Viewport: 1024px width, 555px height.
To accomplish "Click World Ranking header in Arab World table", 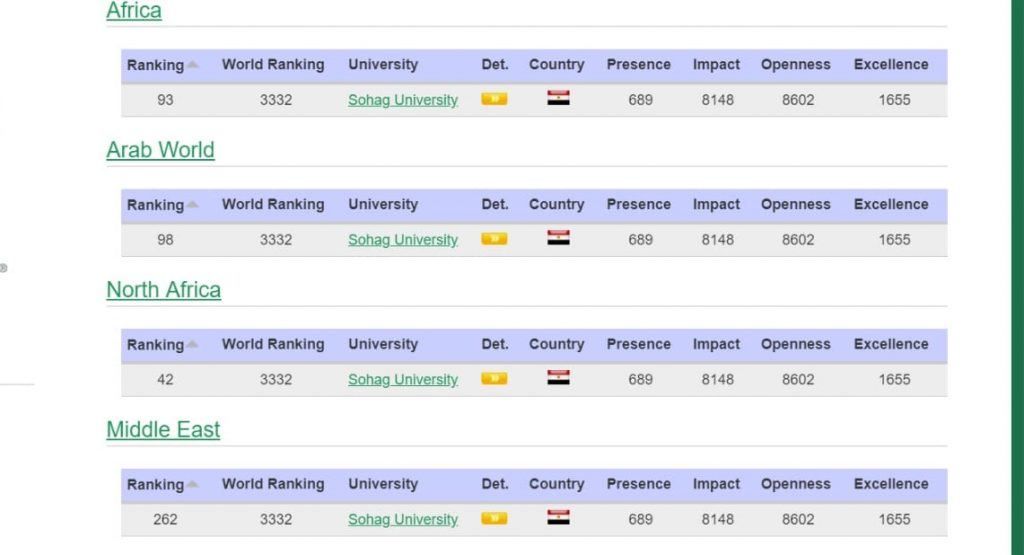I will pyautogui.click(x=273, y=204).
